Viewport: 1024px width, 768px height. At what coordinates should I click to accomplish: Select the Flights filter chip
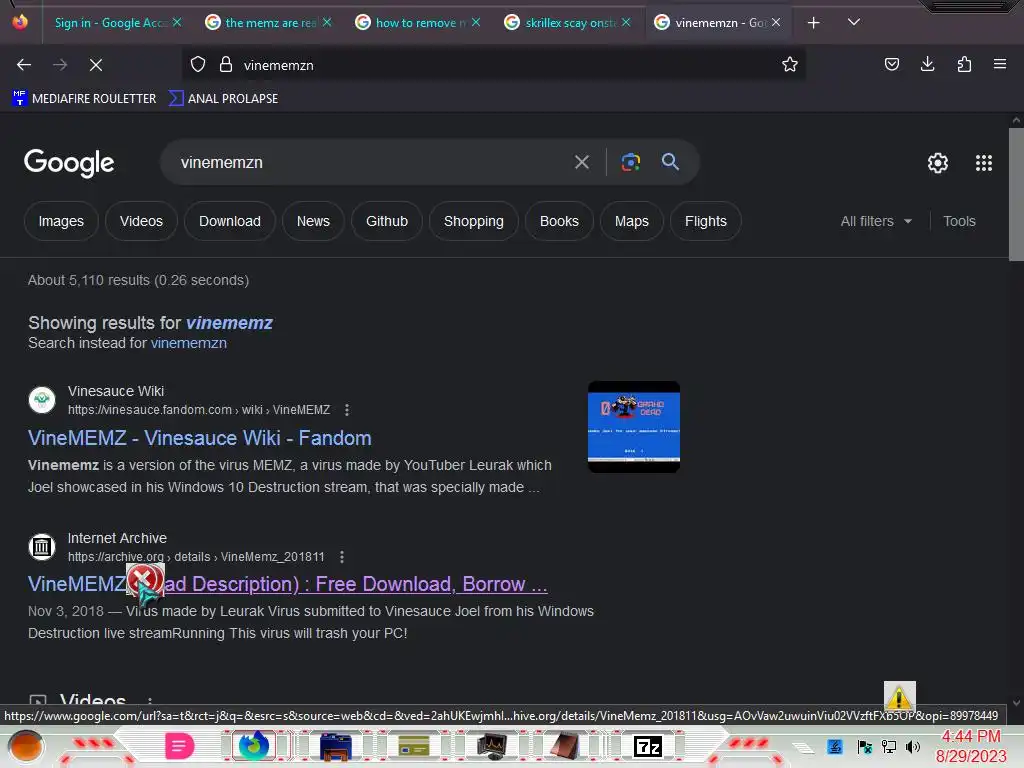(x=706, y=221)
